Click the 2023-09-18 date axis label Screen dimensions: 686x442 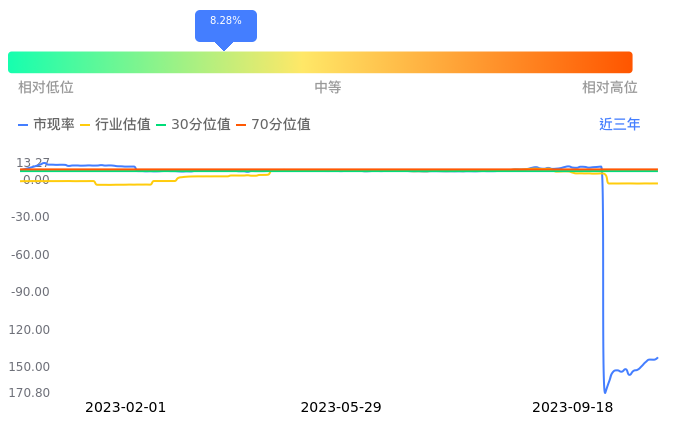click(572, 407)
